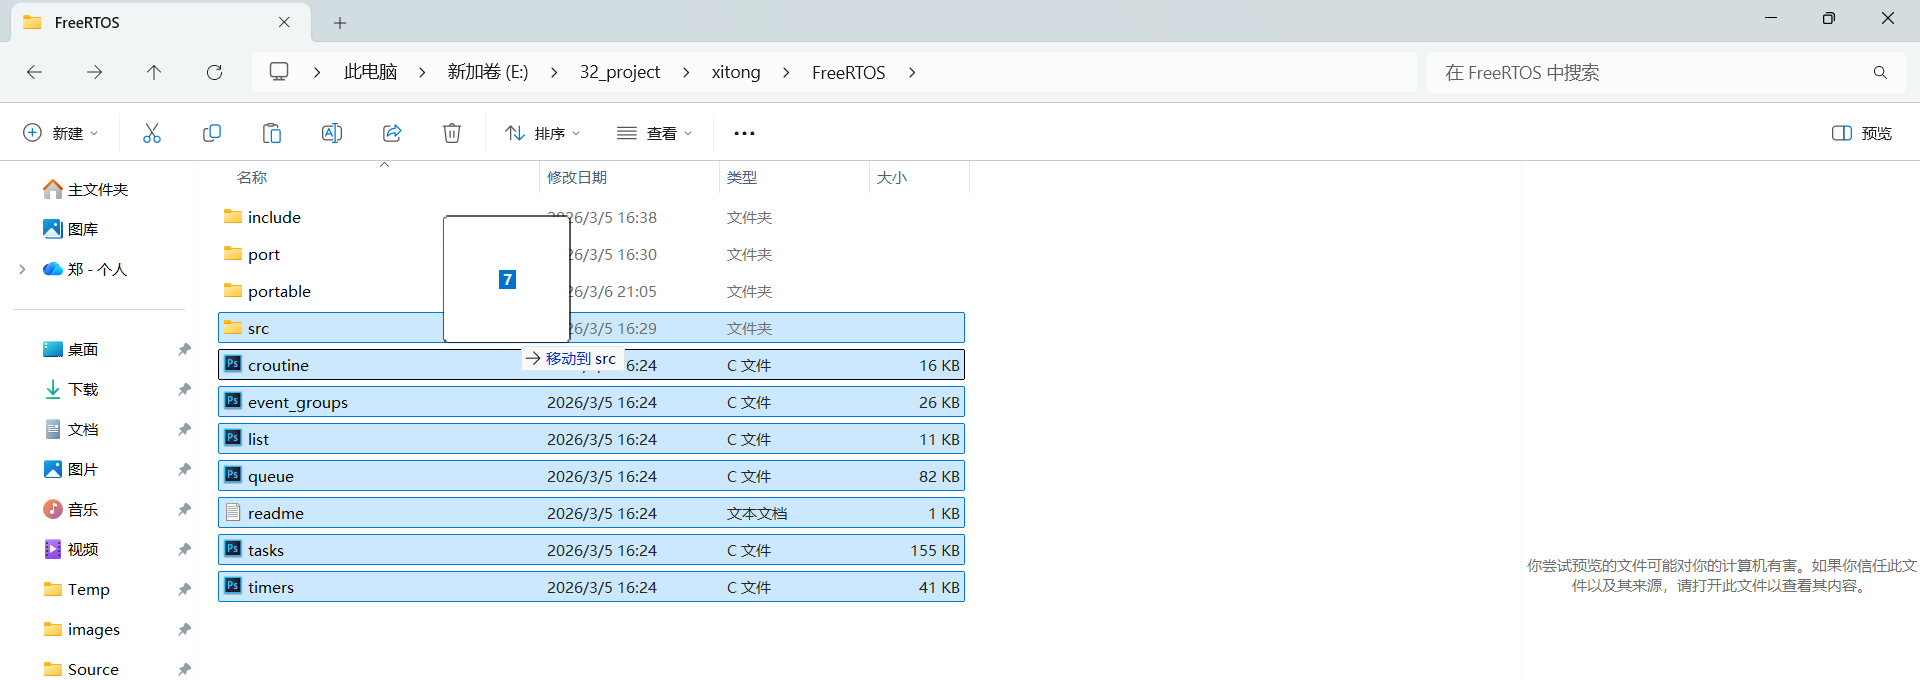Click the Rename icon in toolbar
The image size is (1920, 680).
[332, 133]
